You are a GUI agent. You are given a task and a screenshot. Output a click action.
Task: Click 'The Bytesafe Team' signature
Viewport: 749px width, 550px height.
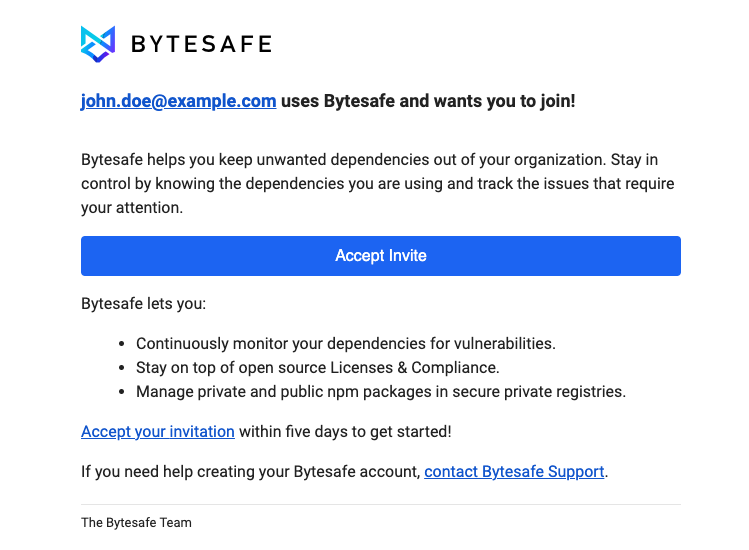coord(136,523)
